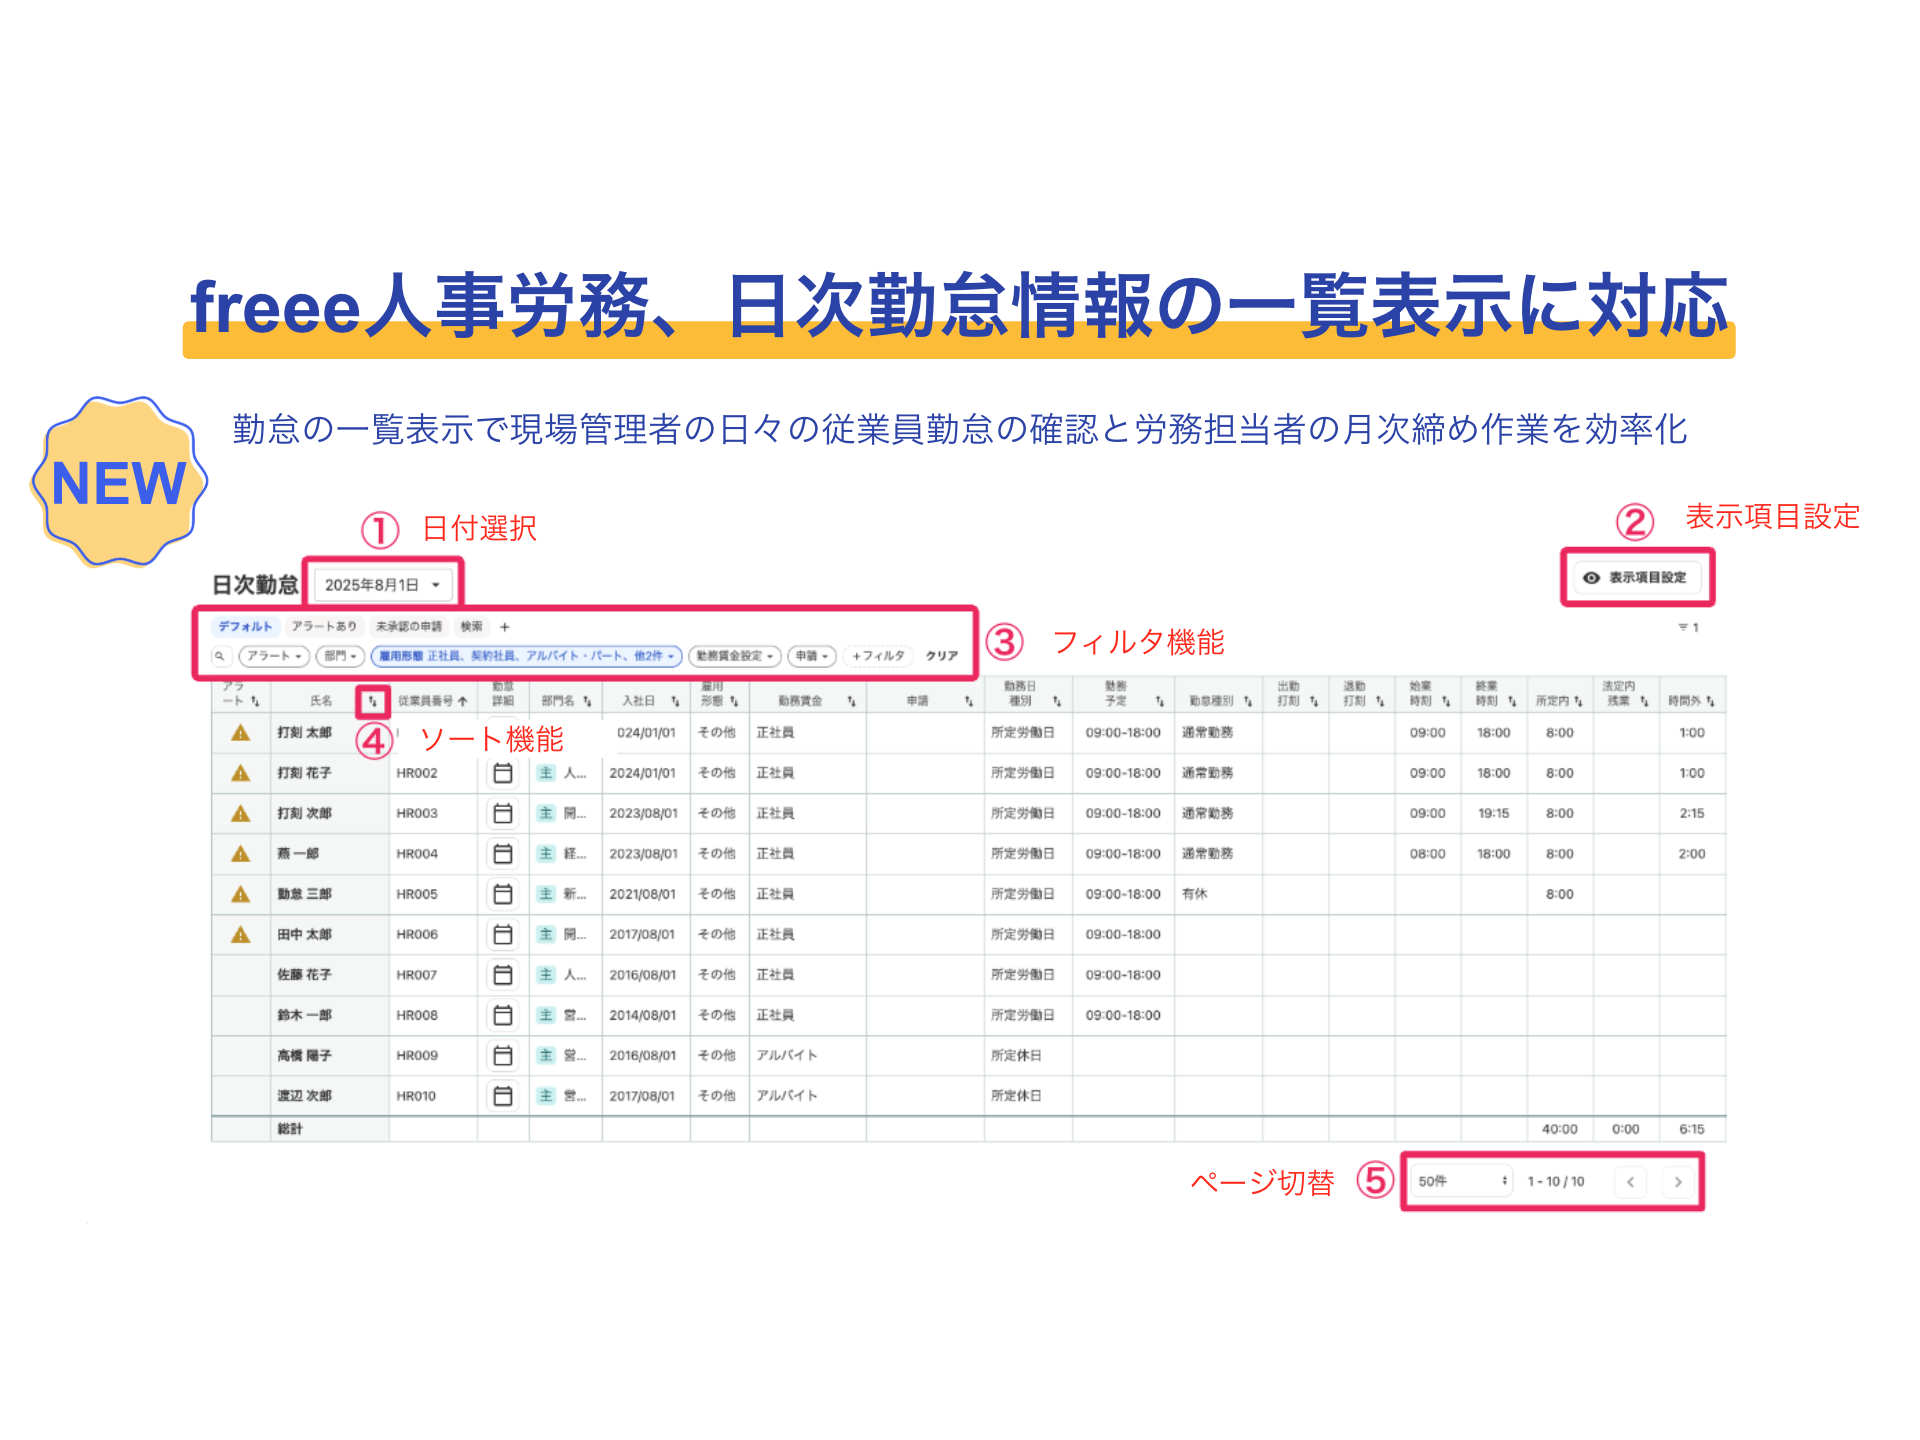
Task: Sort by the 氏名 column sort icon
Action: pyautogui.click(x=373, y=701)
